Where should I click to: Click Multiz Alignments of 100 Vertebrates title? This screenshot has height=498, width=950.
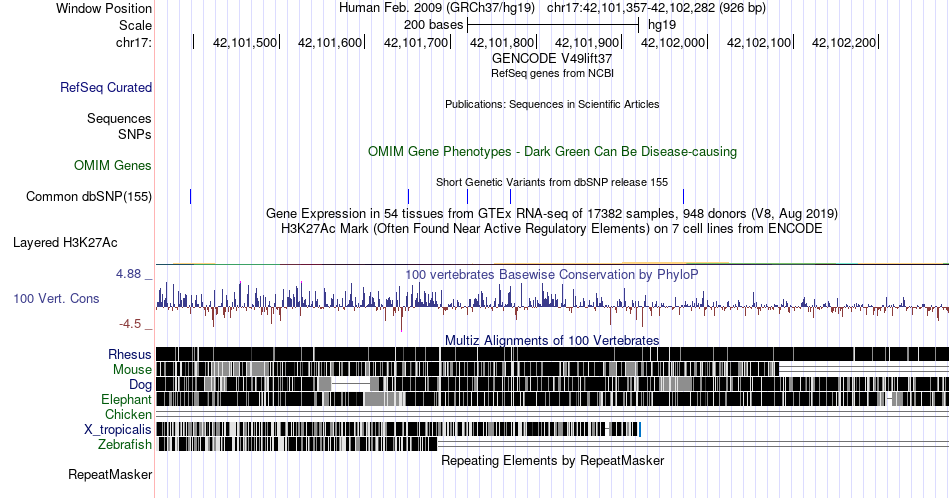pos(552,340)
